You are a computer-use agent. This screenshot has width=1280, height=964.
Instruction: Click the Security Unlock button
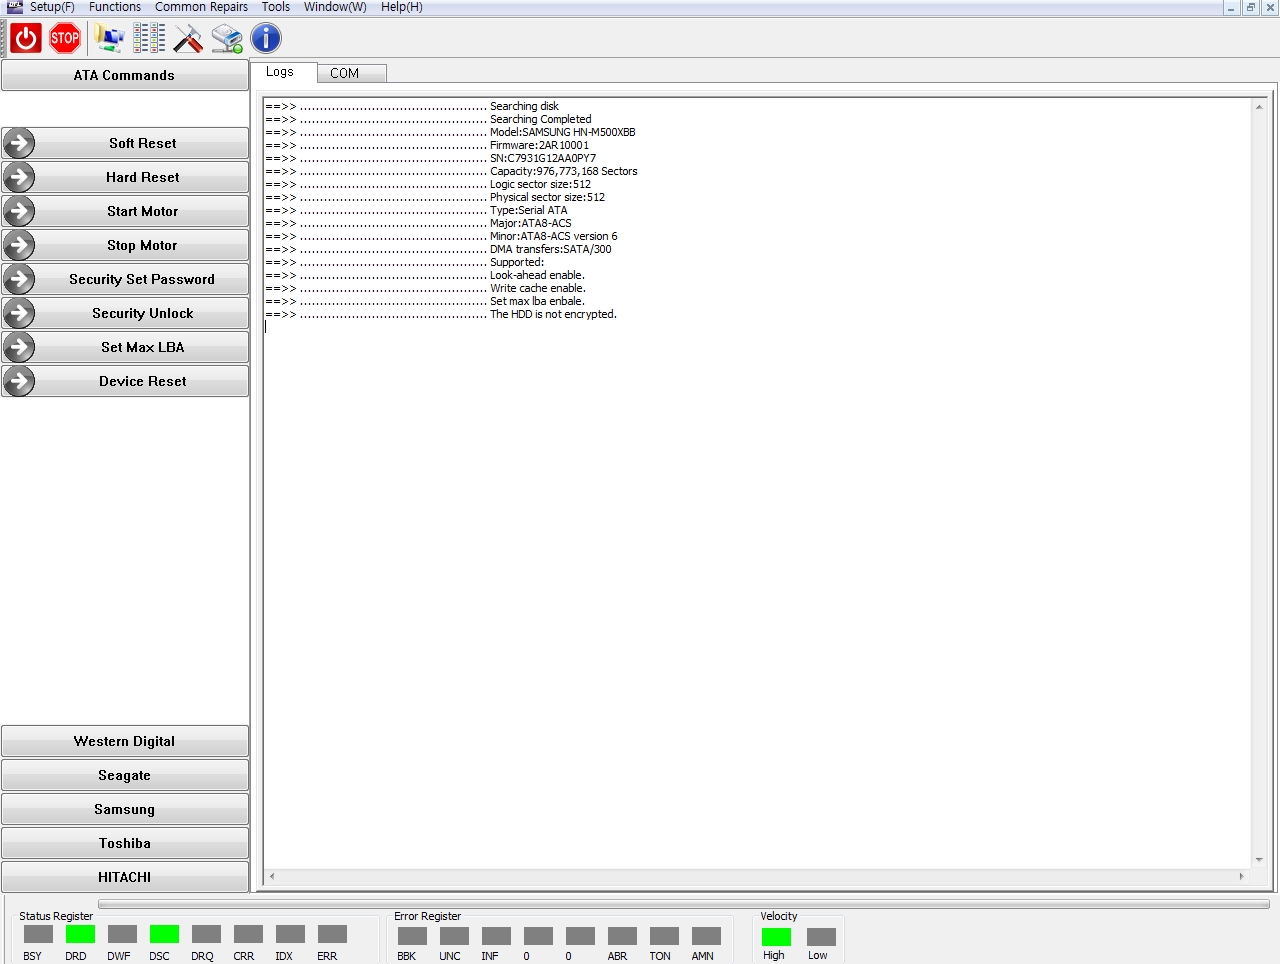click(x=125, y=313)
